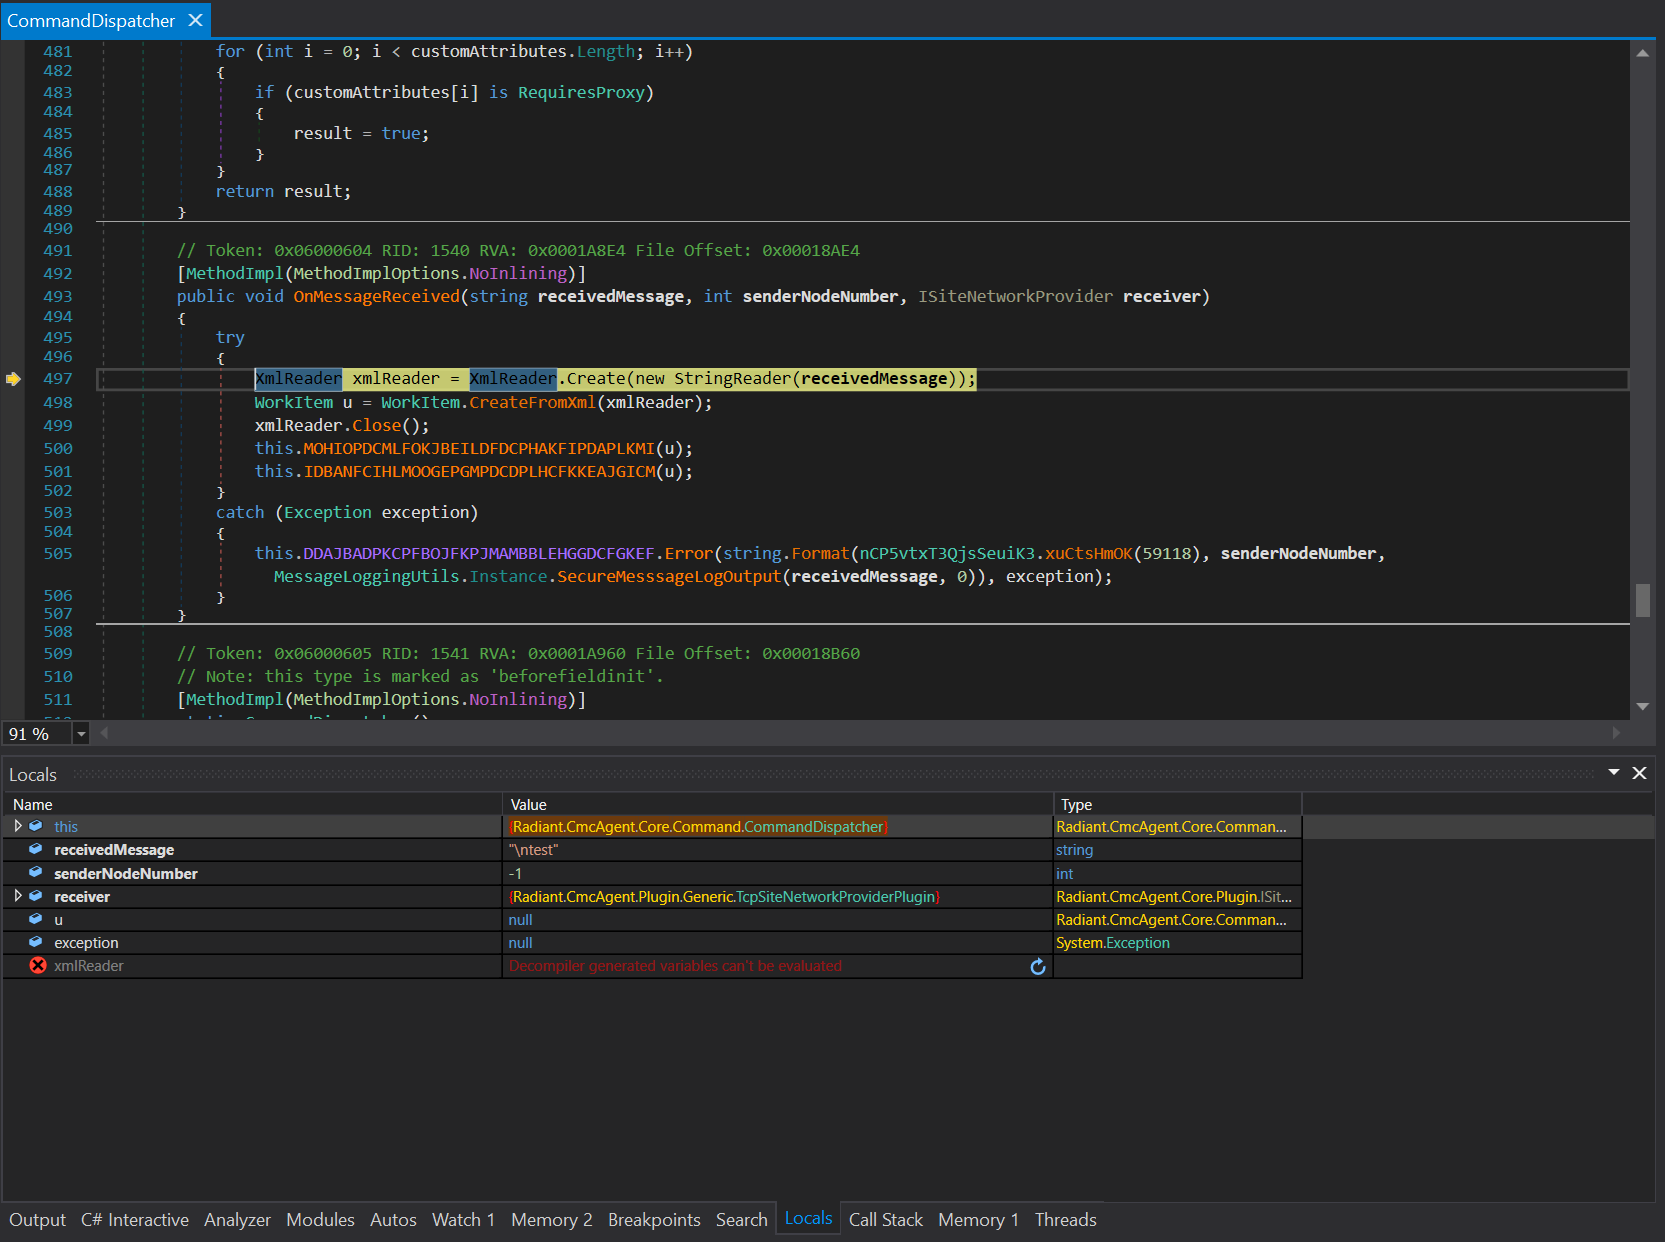Open the Breakpoints tab

point(654,1220)
